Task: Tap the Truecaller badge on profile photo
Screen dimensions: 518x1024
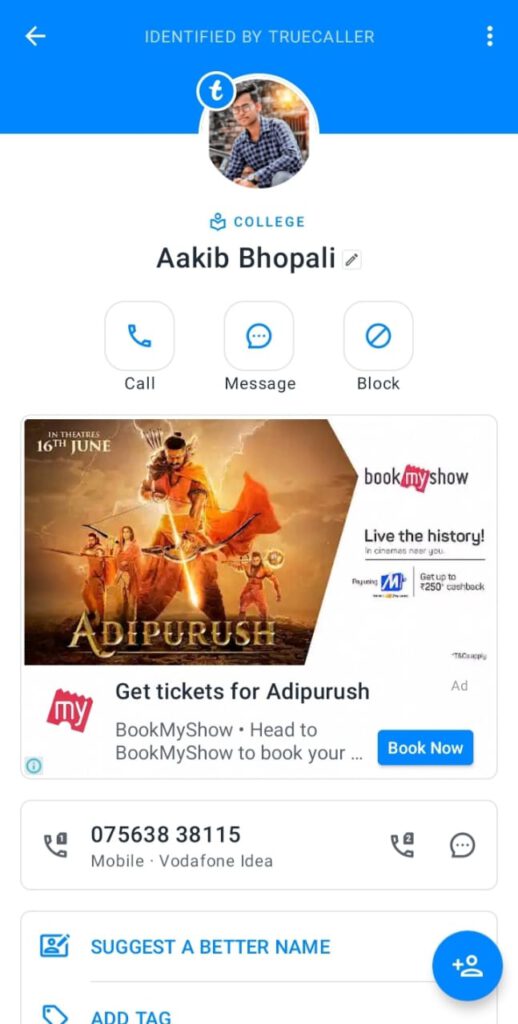Action: [x=216, y=91]
